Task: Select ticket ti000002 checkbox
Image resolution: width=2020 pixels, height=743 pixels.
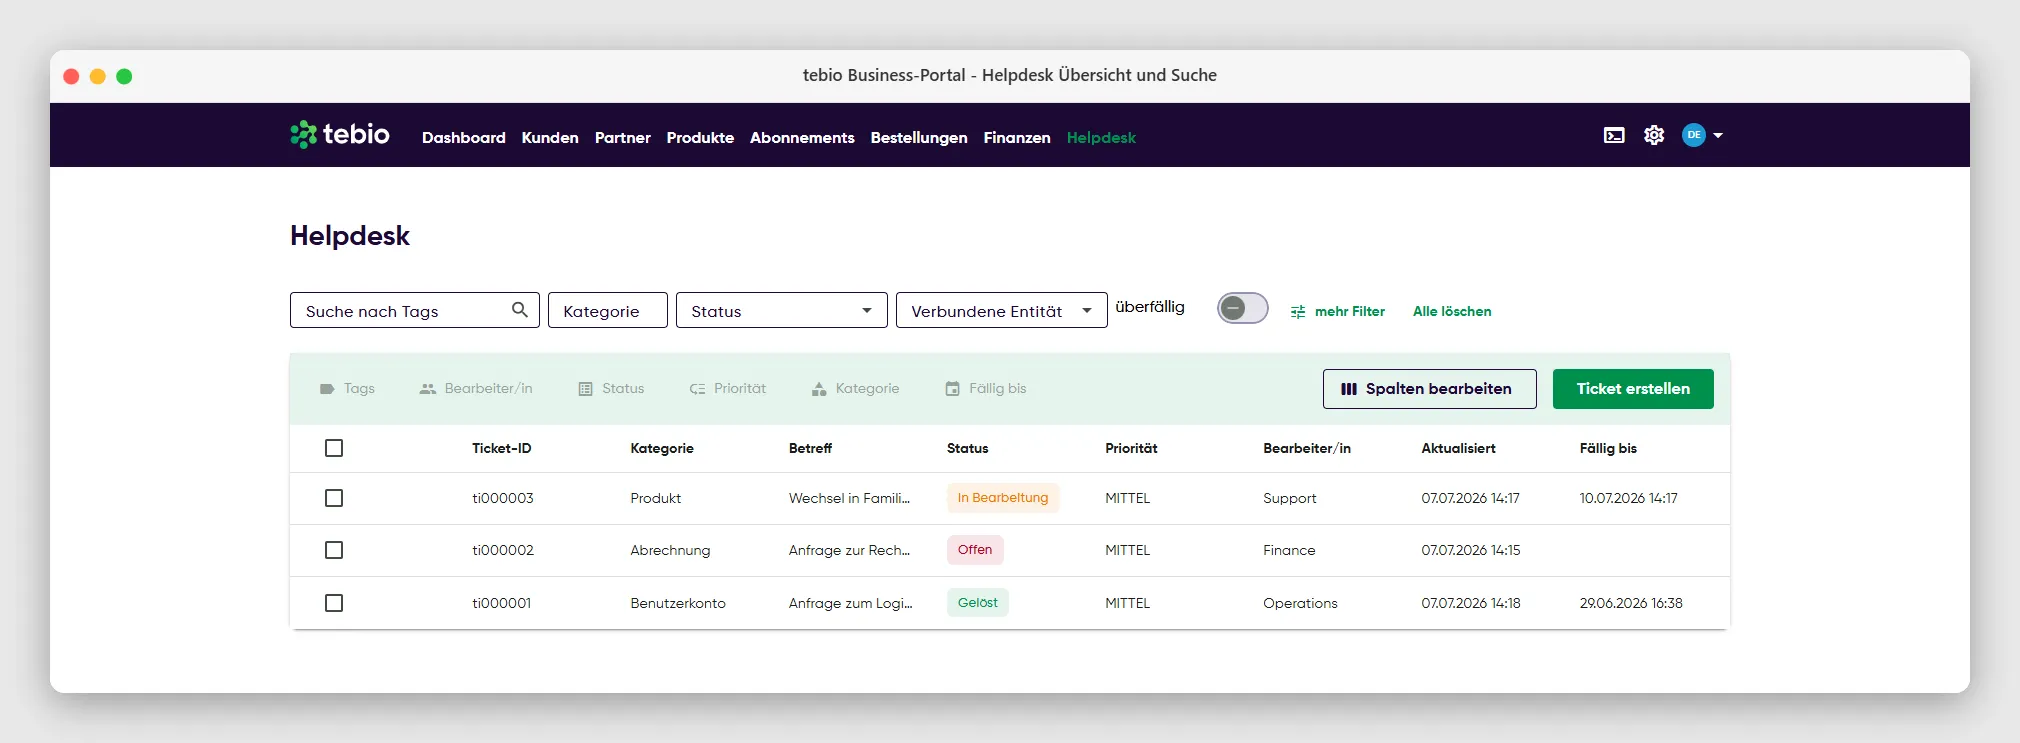Action: [334, 550]
